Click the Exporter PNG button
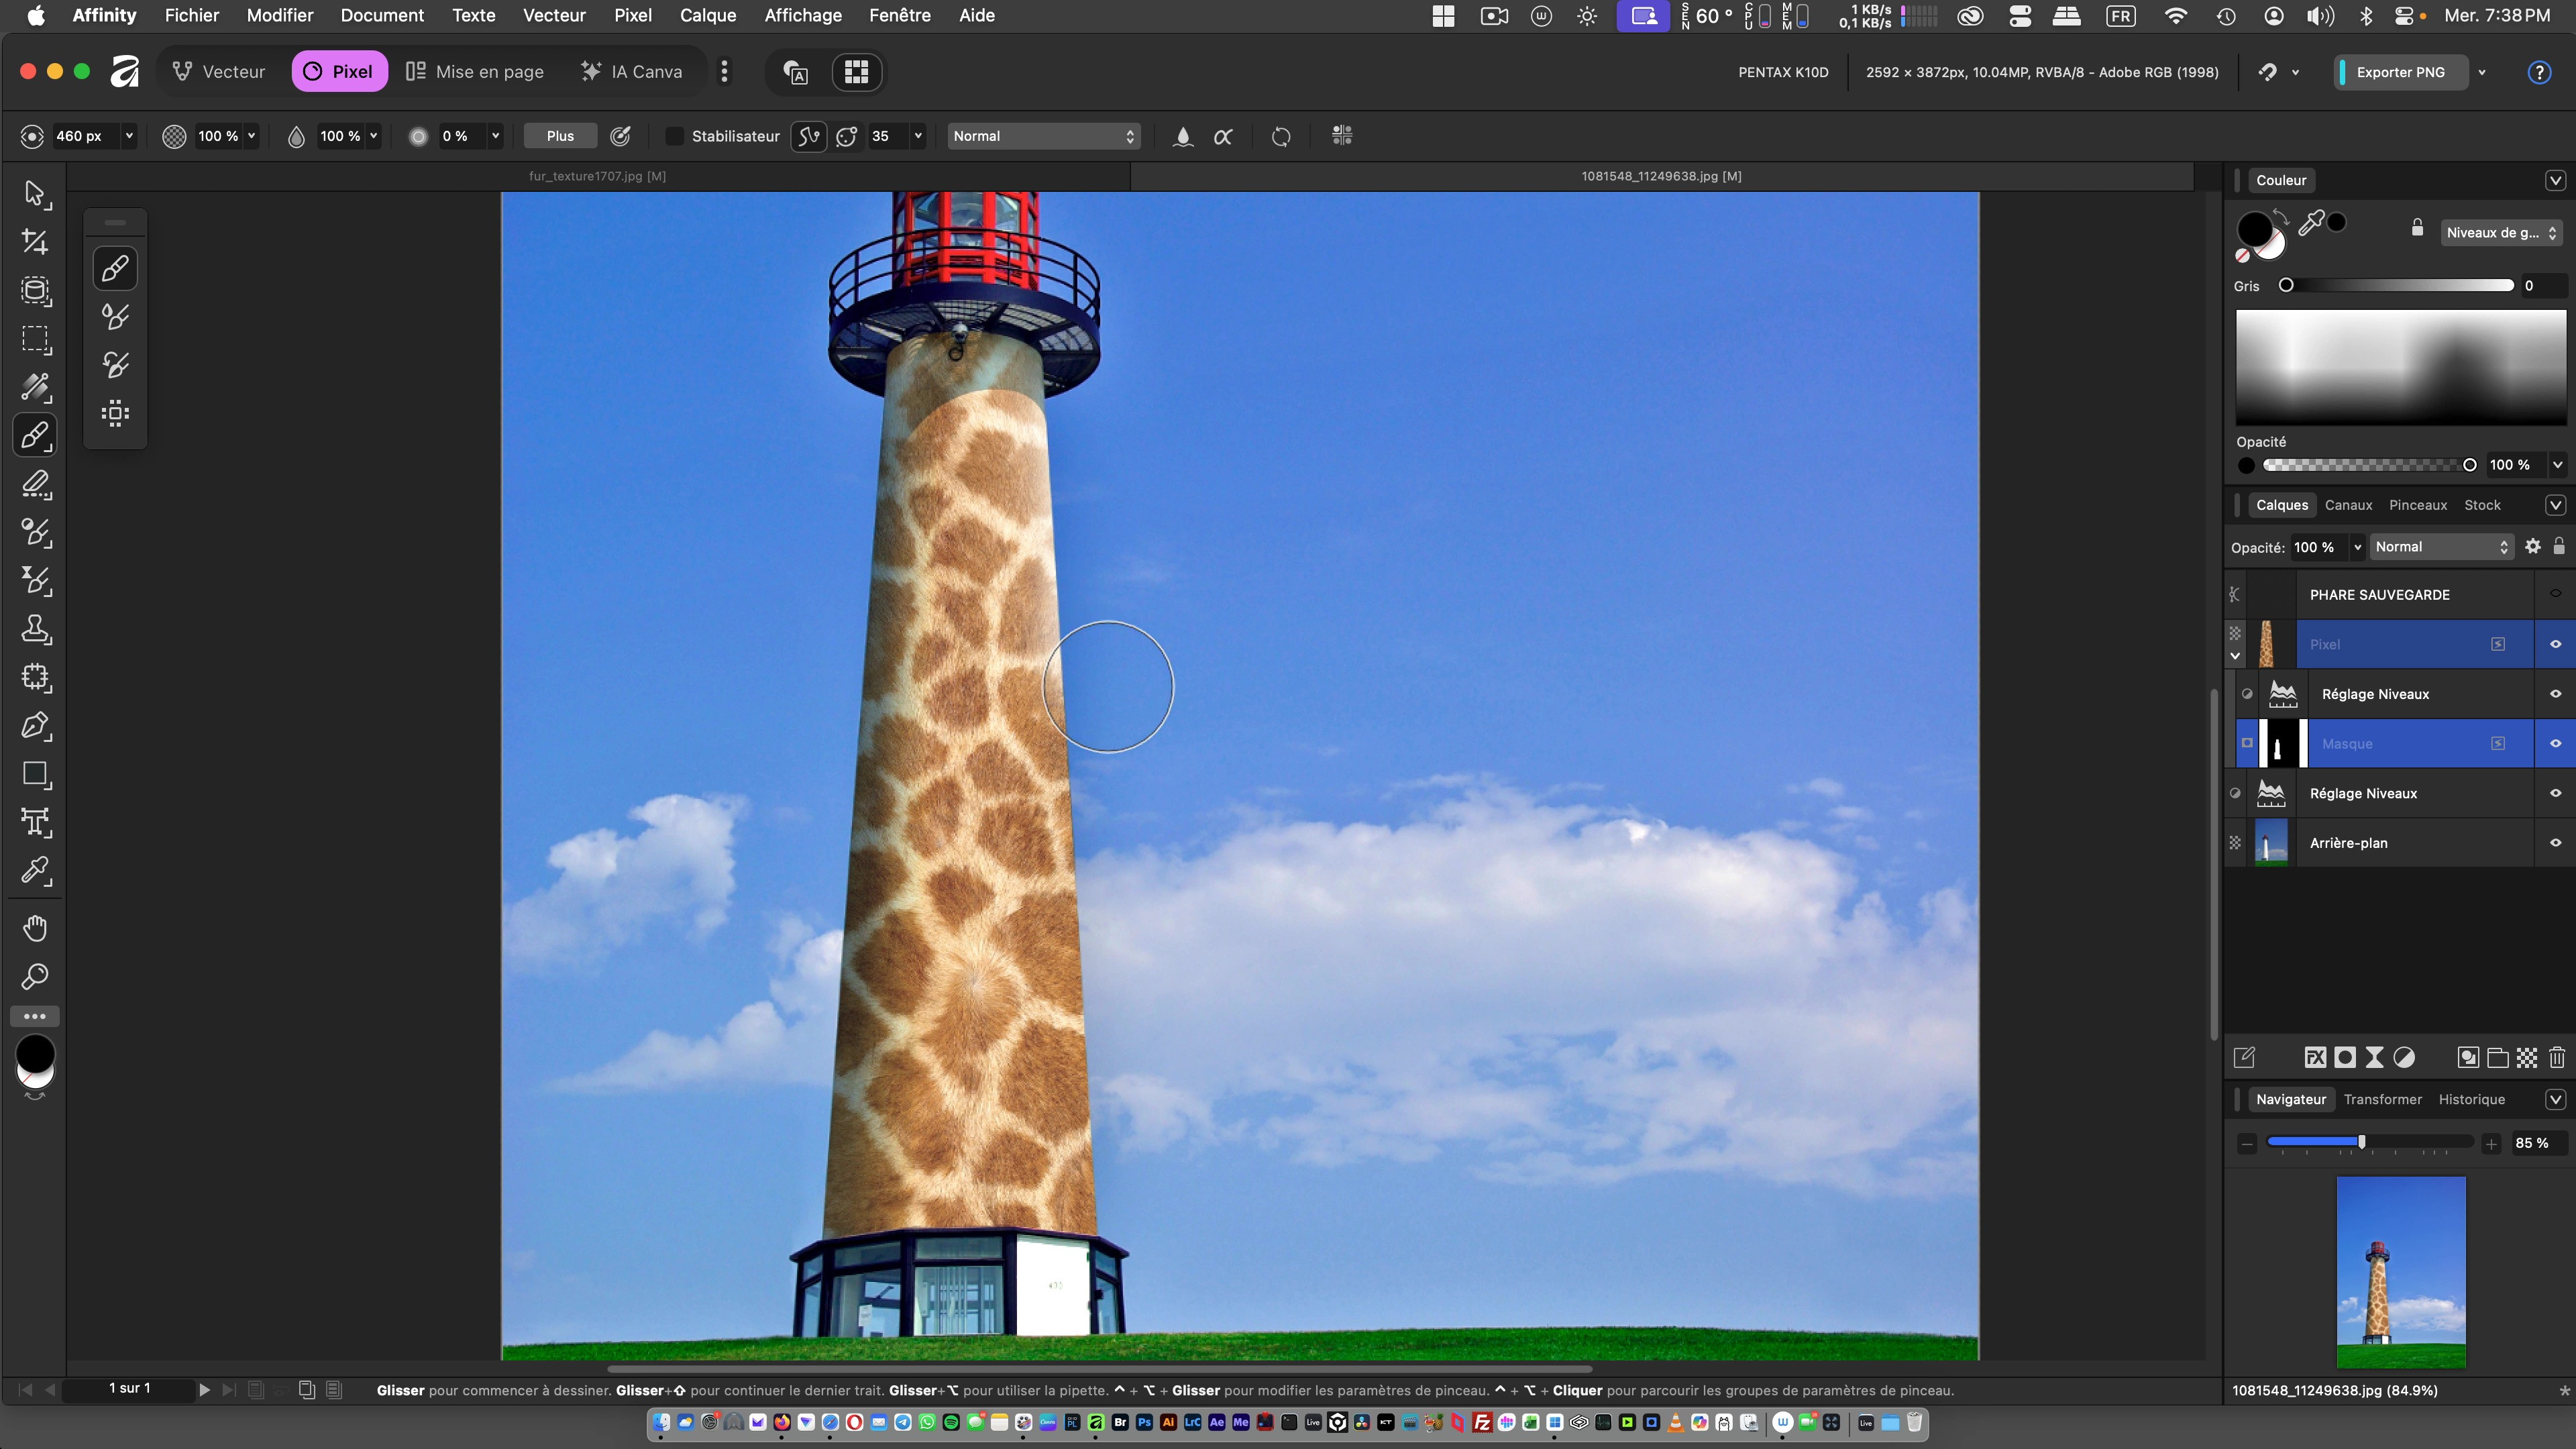Screen dimensions: 2576x1449 coord(2400,72)
